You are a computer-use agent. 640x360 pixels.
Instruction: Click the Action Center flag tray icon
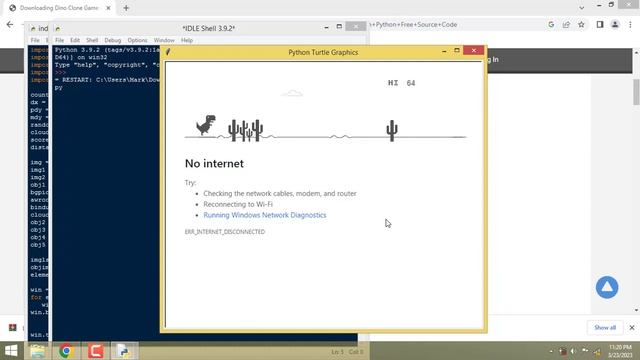pos(585,351)
